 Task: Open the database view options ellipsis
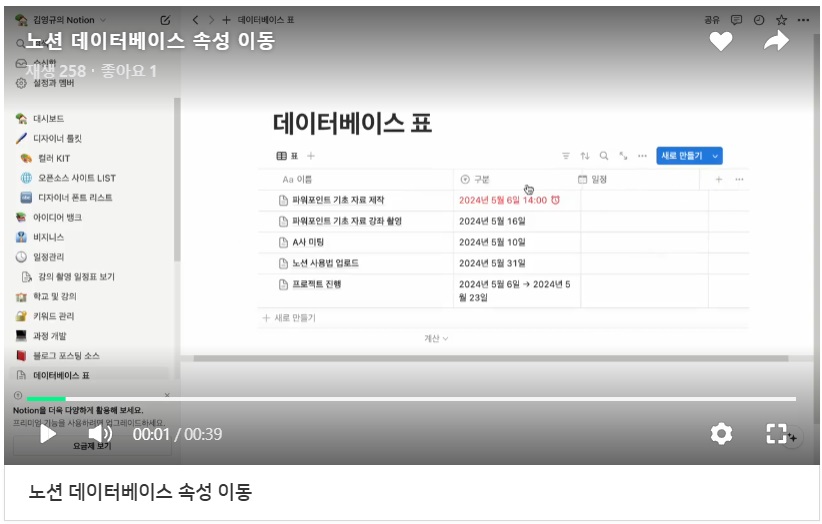[x=642, y=156]
